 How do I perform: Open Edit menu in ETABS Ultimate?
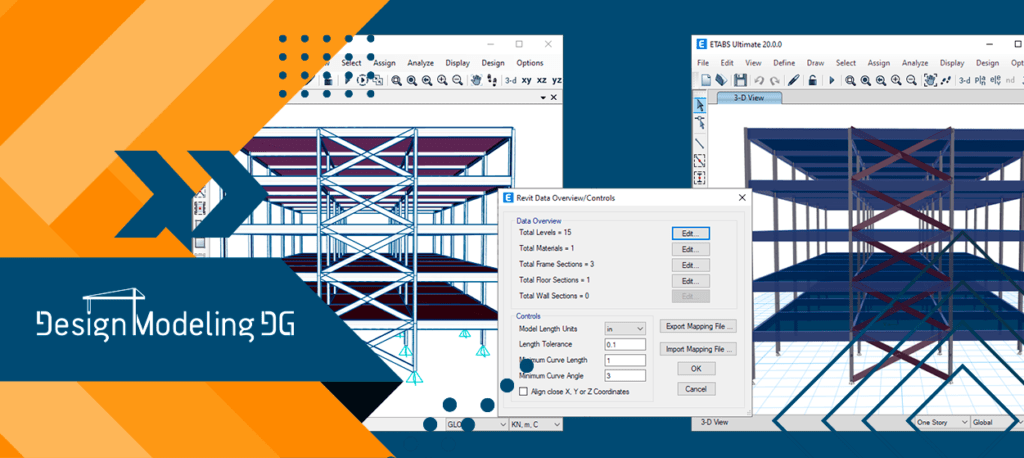click(x=727, y=63)
